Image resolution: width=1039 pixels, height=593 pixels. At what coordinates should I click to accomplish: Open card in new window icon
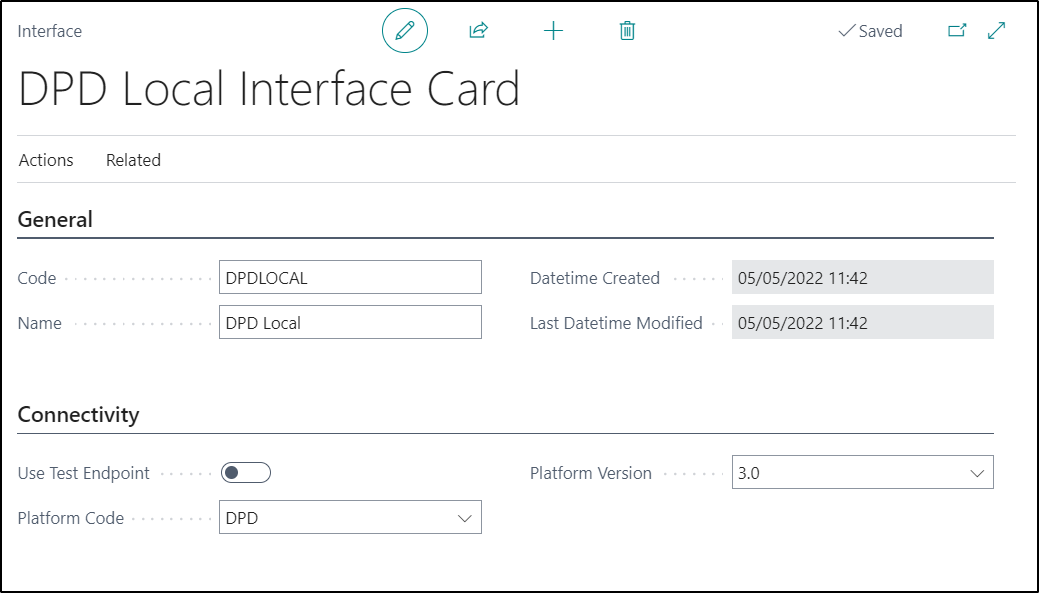click(957, 30)
